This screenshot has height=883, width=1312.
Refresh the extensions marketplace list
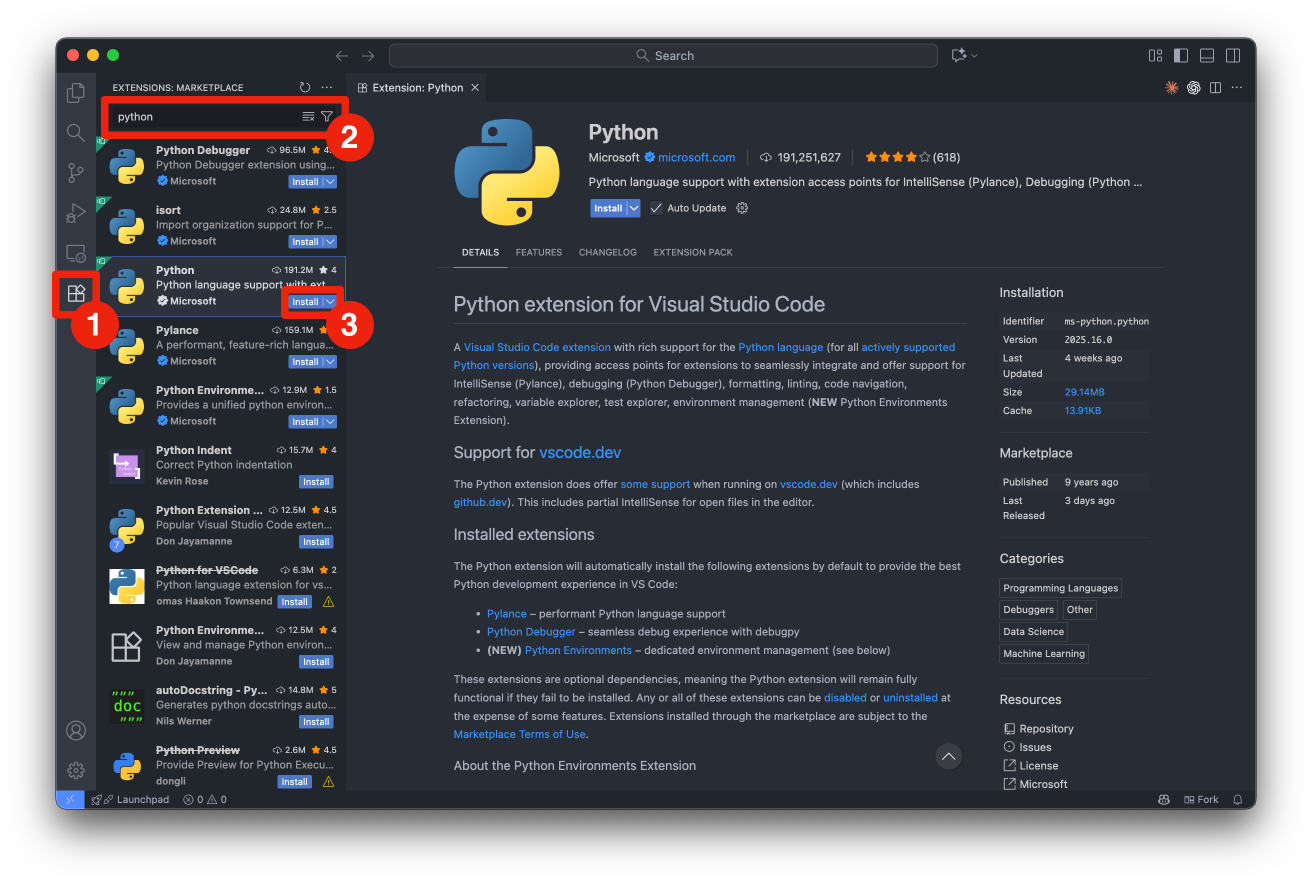click(x=305, y=88)
